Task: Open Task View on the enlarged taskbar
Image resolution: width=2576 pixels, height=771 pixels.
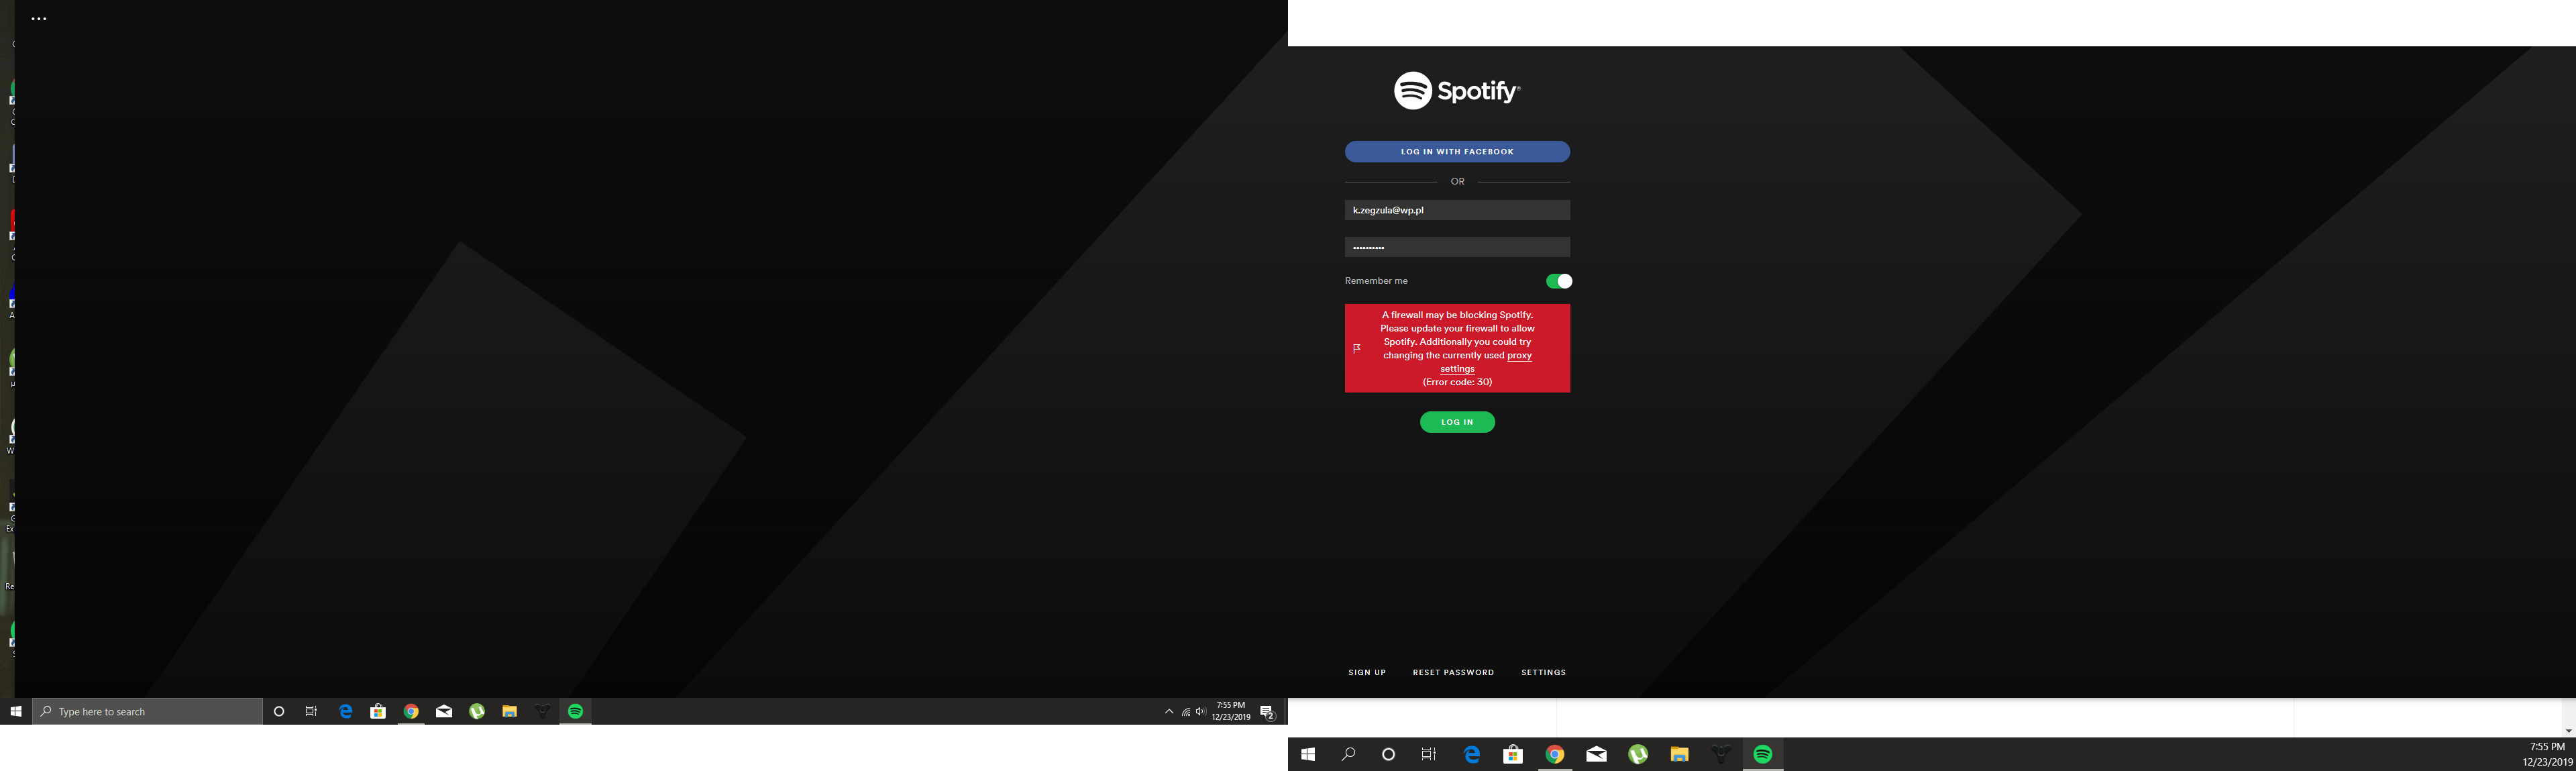Action: 1429,755
